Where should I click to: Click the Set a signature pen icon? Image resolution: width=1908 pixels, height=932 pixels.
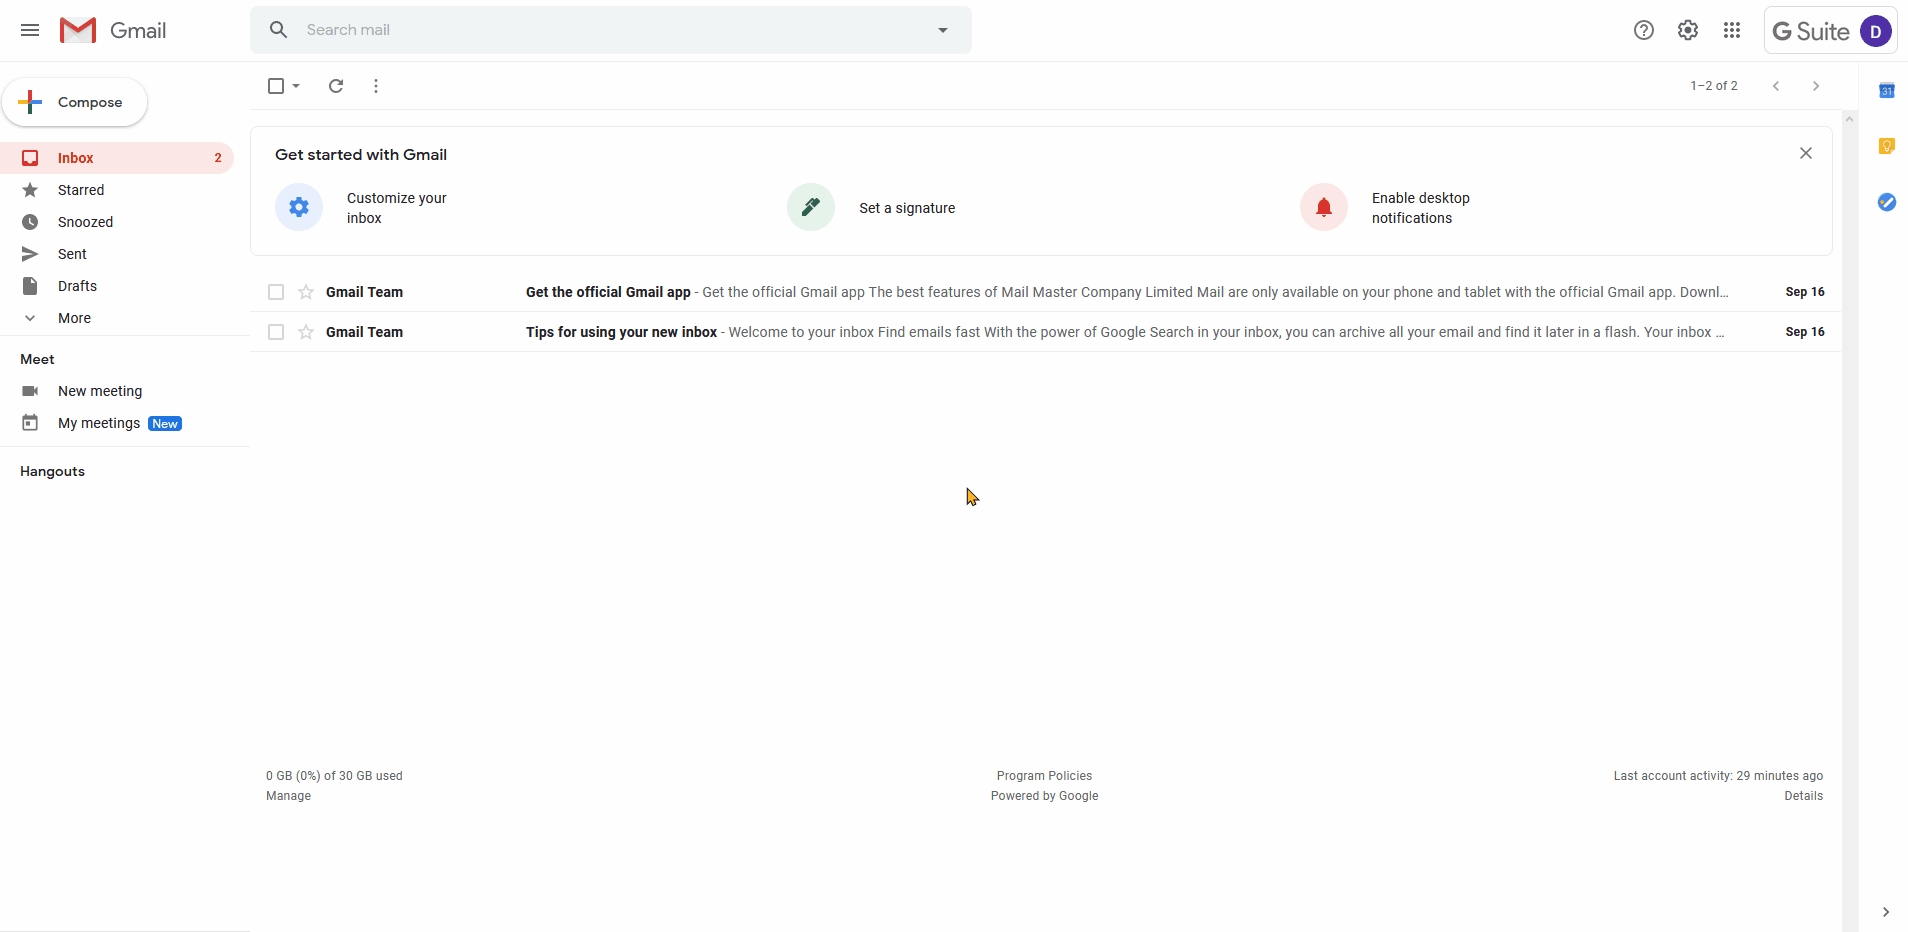click(811, 207)
